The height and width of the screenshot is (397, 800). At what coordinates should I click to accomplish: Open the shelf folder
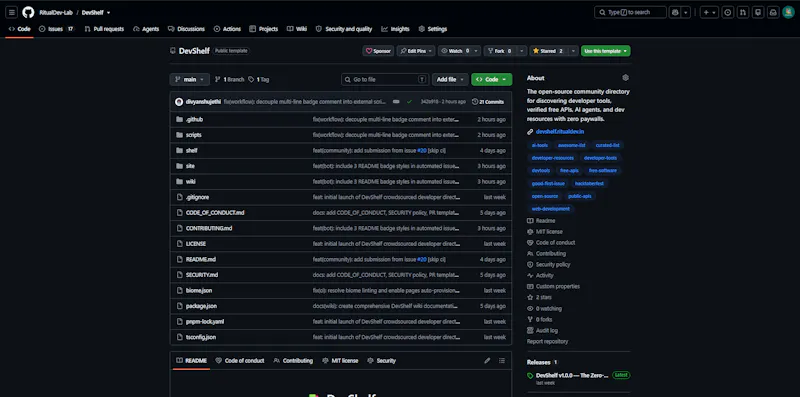(191, 151)
